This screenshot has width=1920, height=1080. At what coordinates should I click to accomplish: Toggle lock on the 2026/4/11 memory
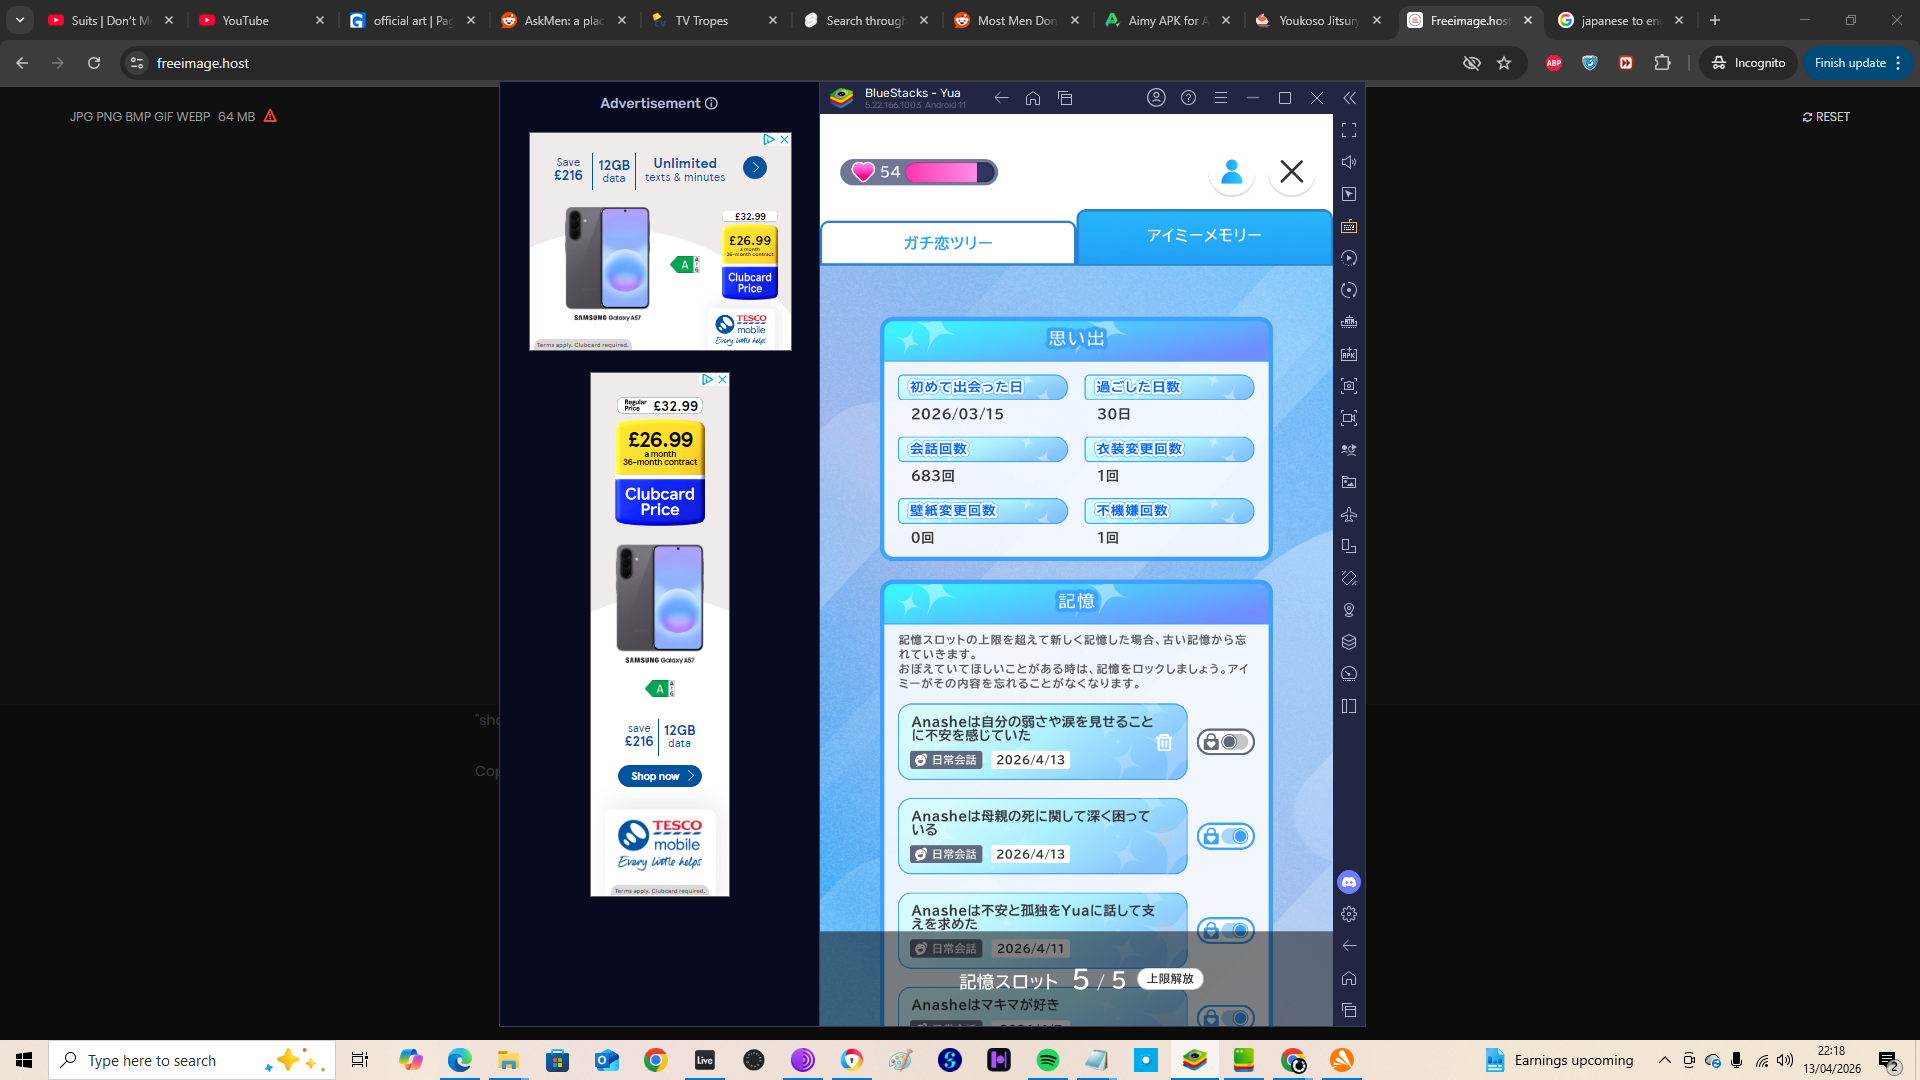[1226, 931]
